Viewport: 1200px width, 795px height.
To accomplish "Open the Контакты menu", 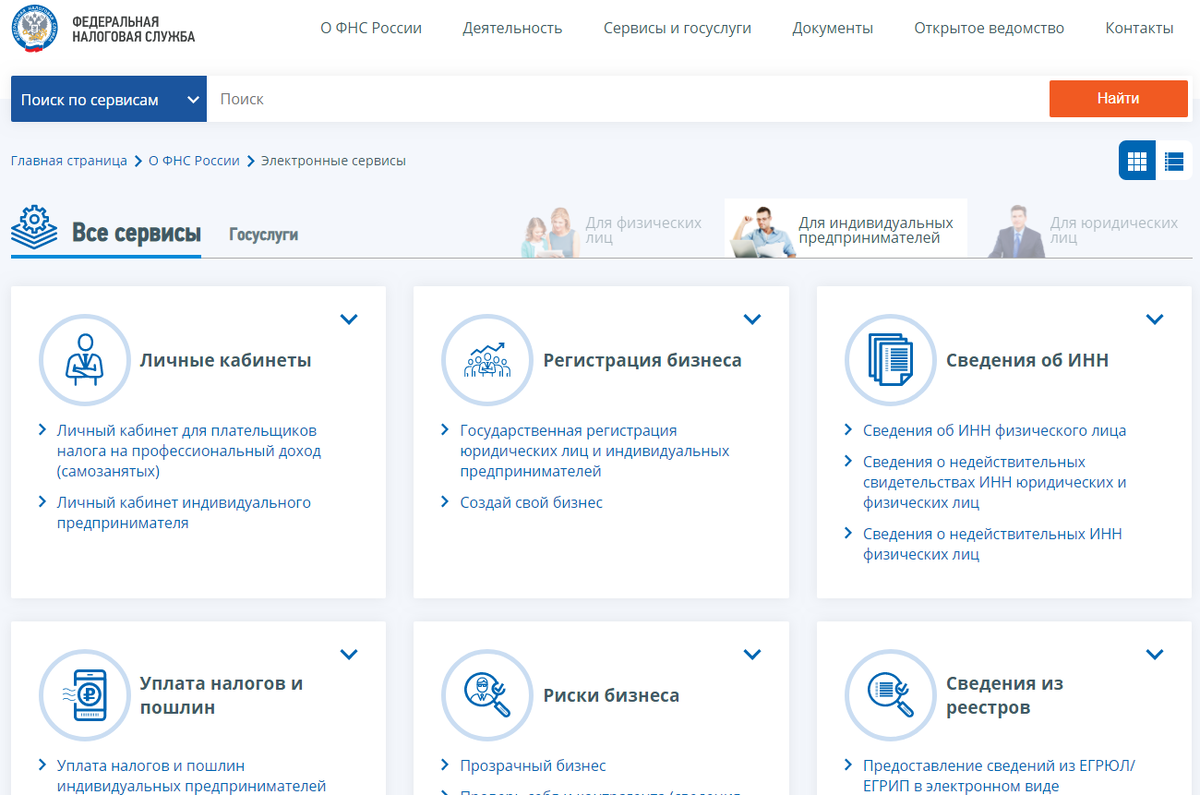I will click(x=1139, y=28).
